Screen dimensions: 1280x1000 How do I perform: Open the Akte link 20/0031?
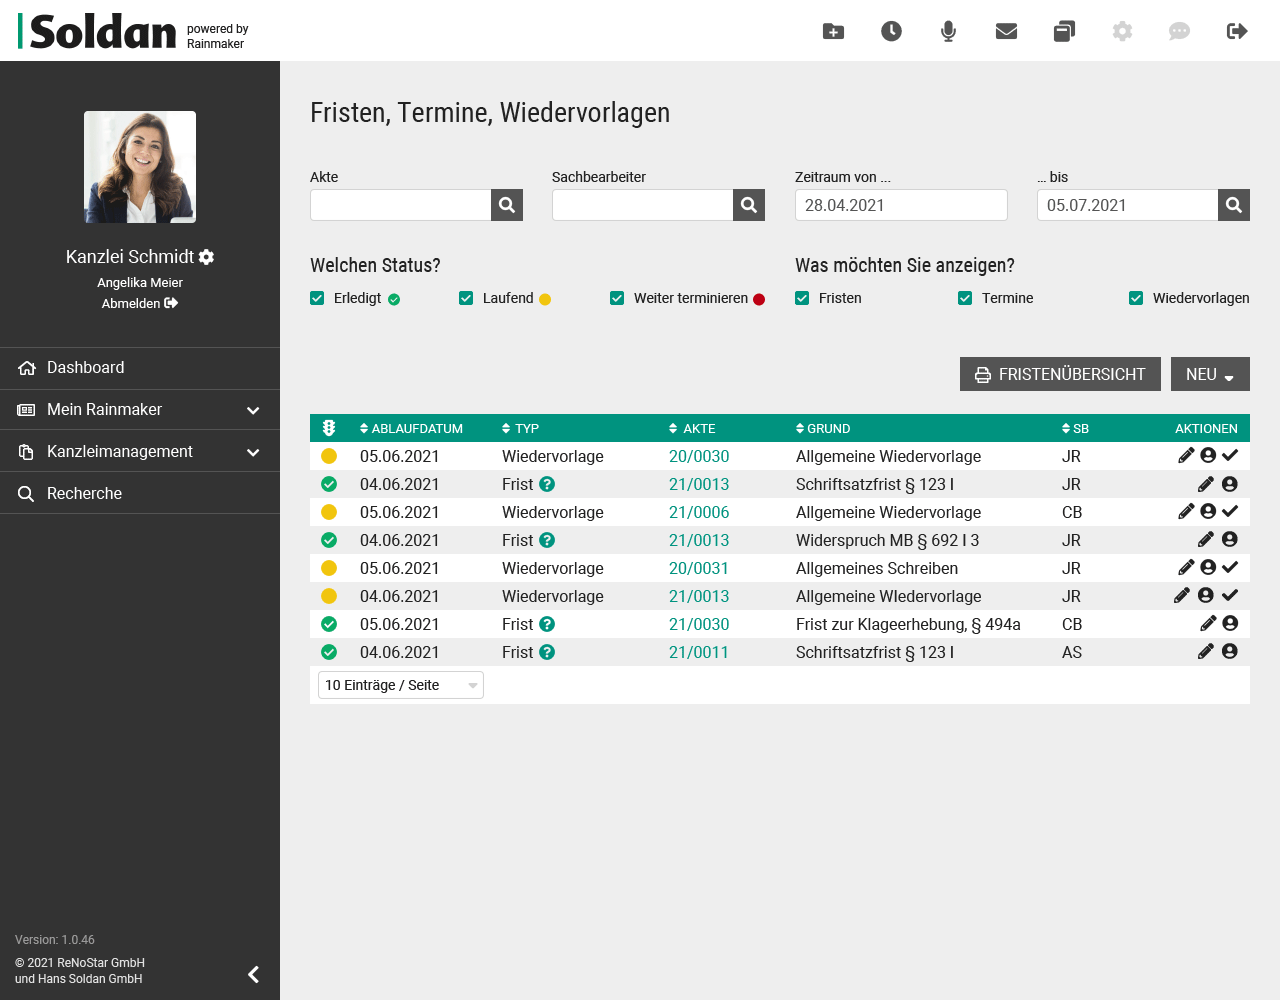698,568
